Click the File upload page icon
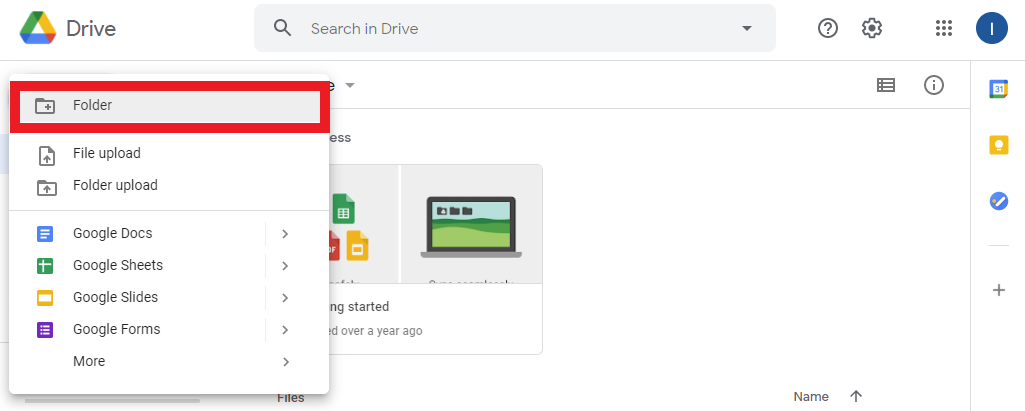This screenshot has width=1025, height=411. (x=46, y=156)
